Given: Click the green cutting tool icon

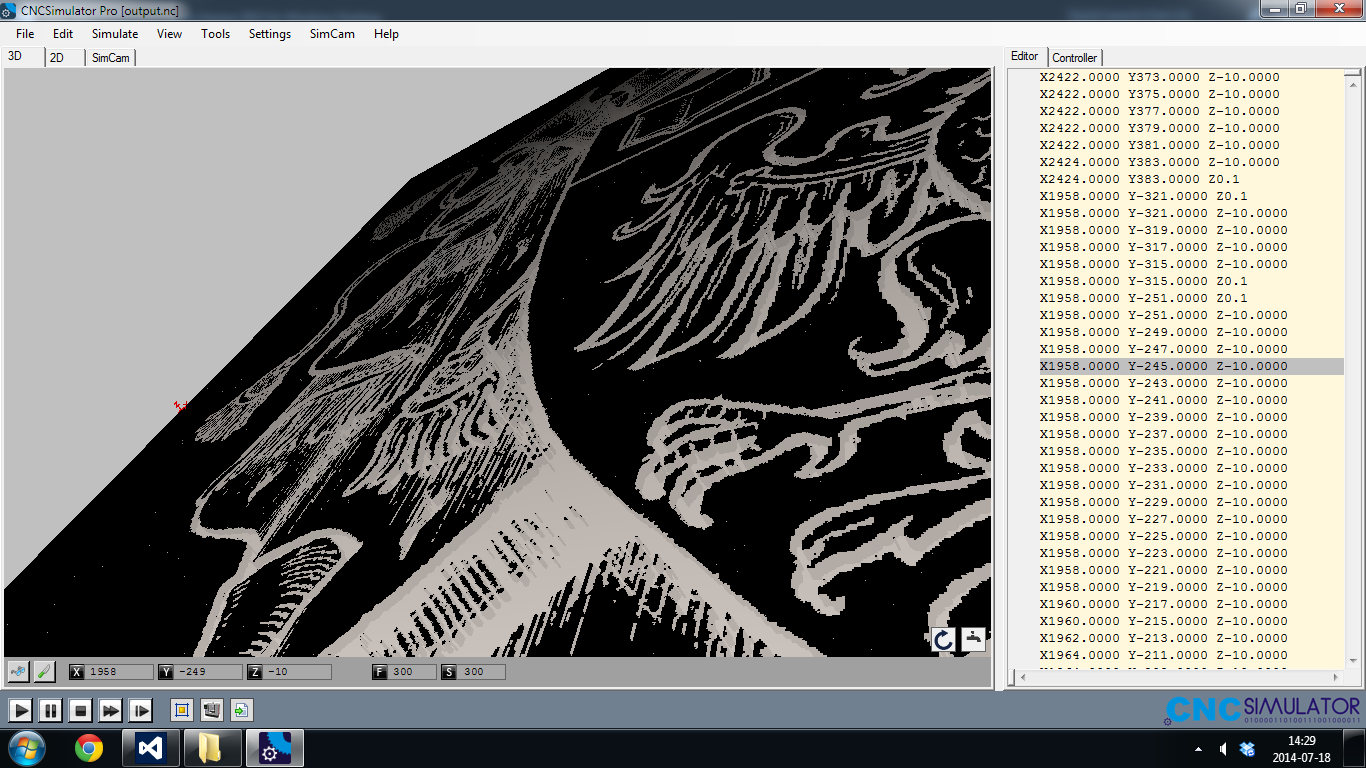Looking at the screenshot, I should click(x=44, y=672).
